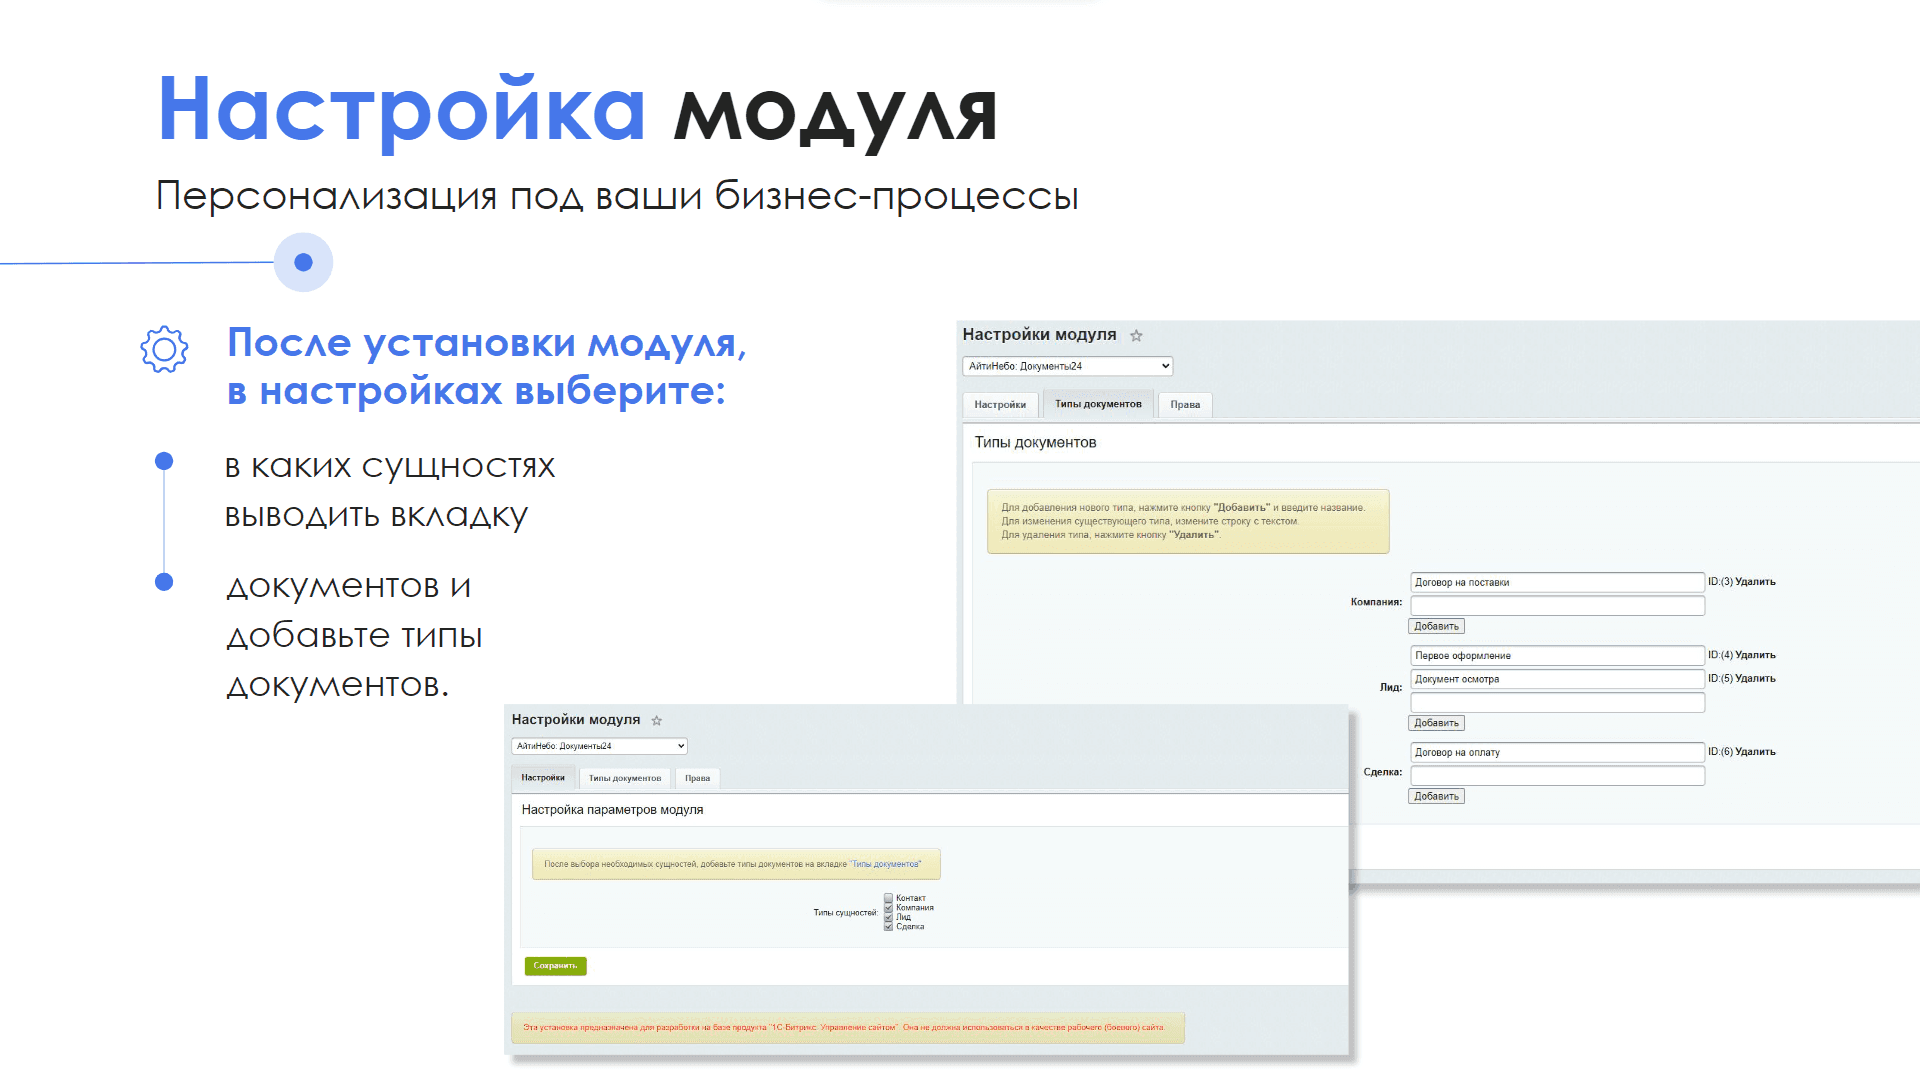Click the Типы сущностей: label
1920x1080 pixels.
pos(845,913)
